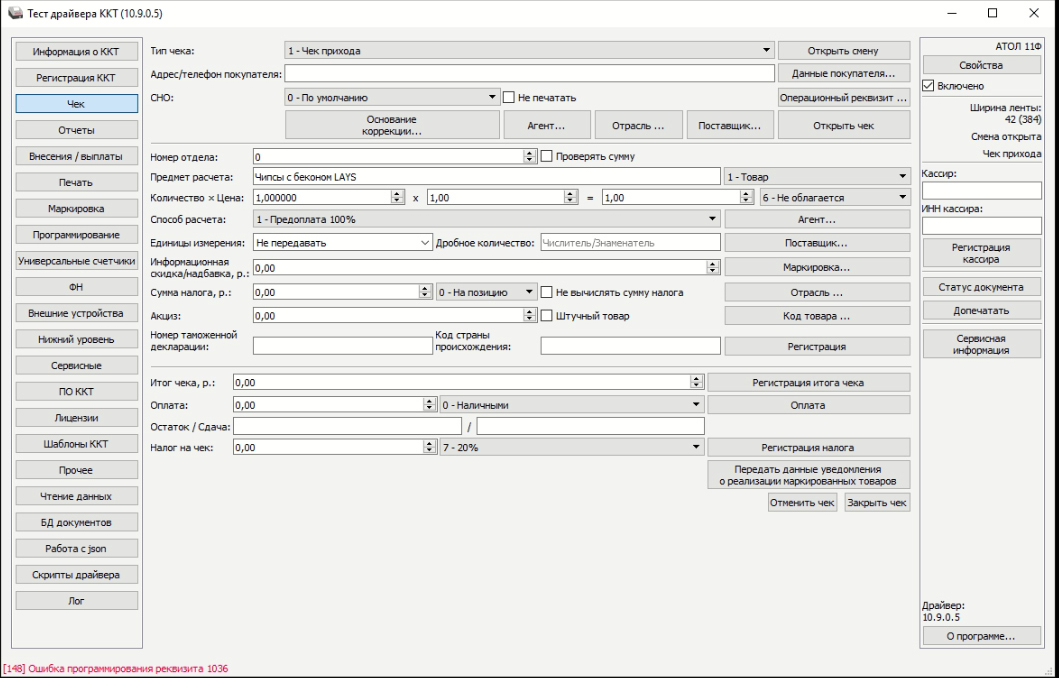This screenshot has height=678, width=1059.
Task: Click the Закрыть чек button
Action: (876, 503)
